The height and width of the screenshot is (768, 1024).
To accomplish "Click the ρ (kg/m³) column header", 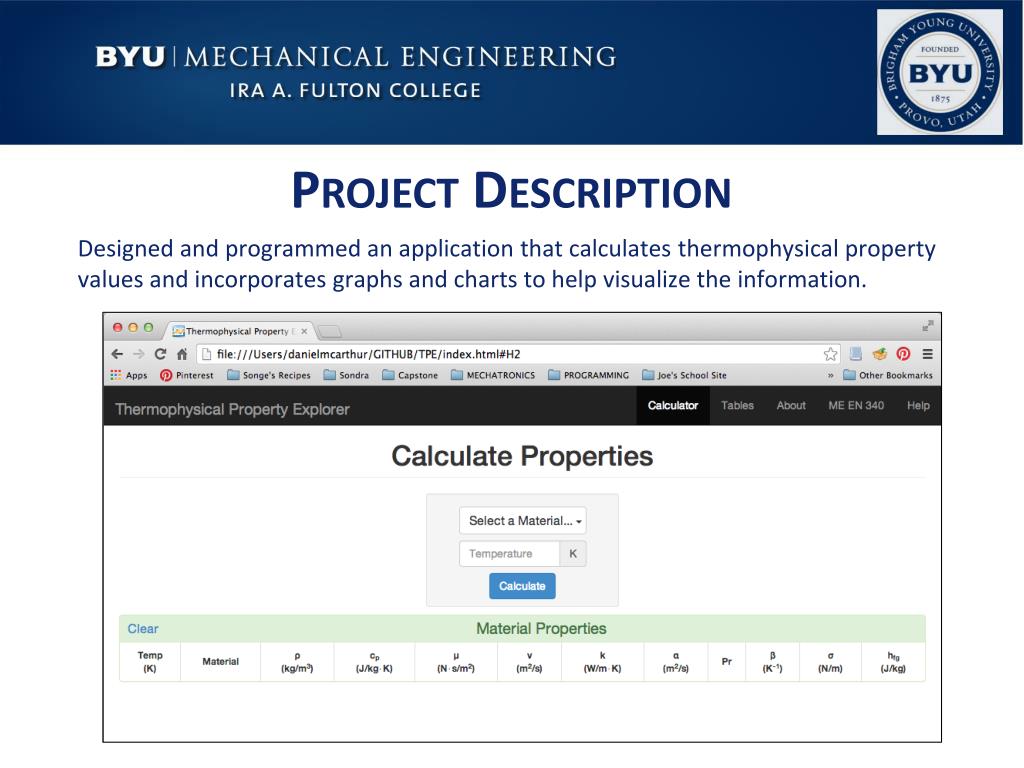I will pos(297,662).
